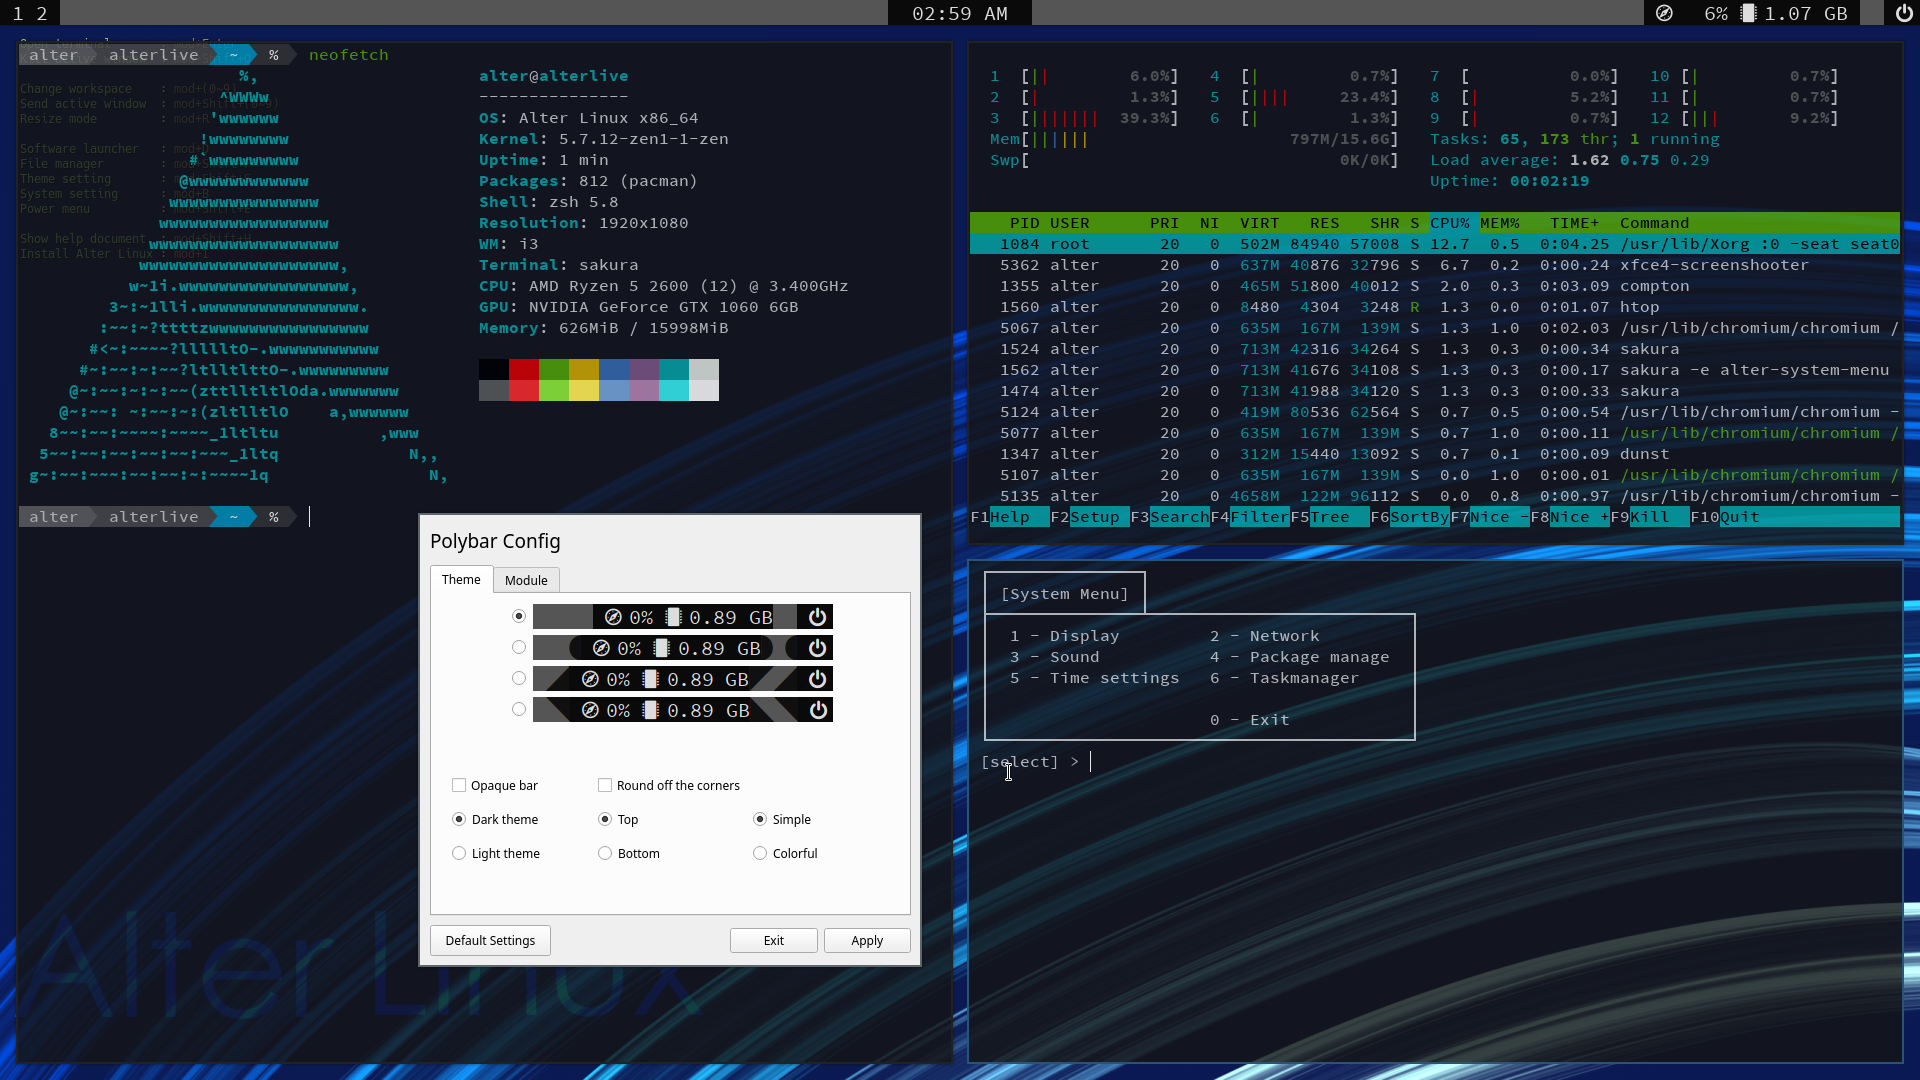Choose Bottom bar placement

click(x=605, y=853)
